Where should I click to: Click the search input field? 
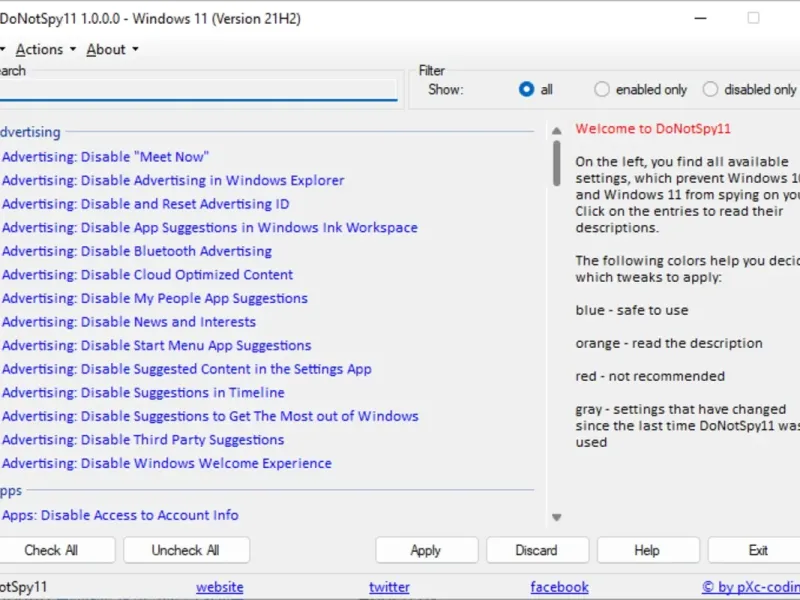click(x=198, y=91)
